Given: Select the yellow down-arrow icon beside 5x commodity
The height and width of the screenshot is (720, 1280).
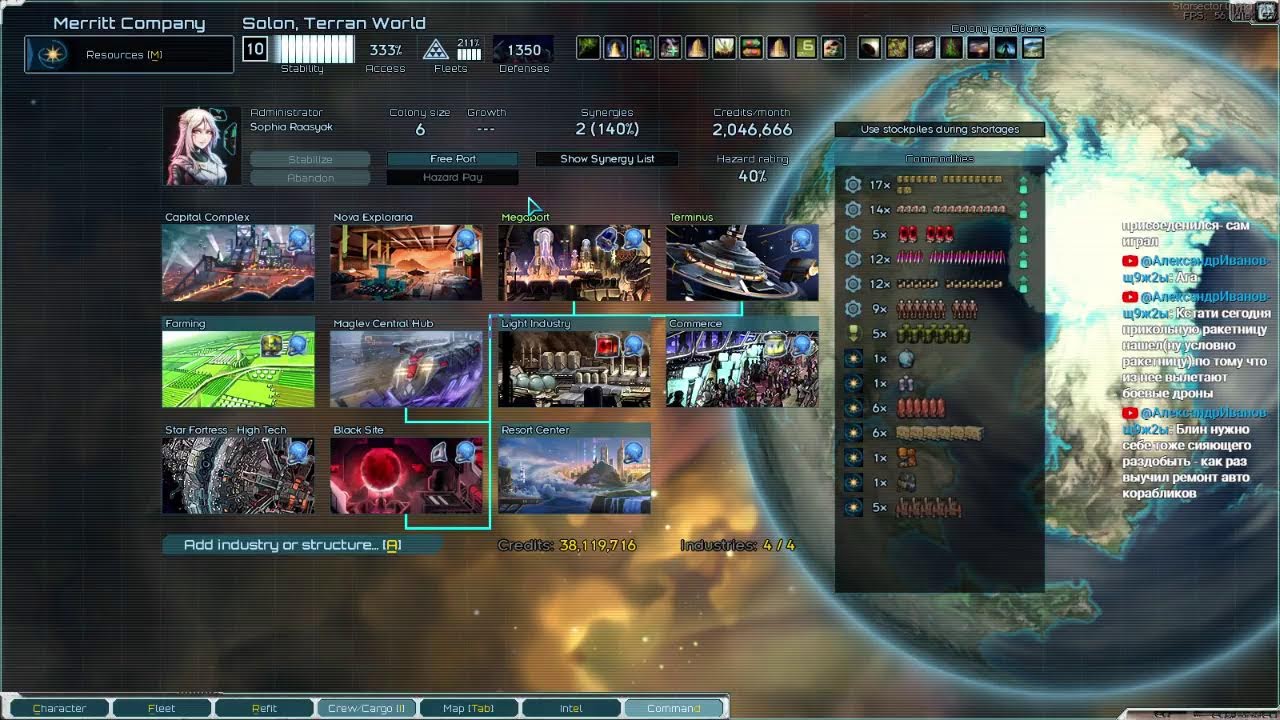Looking at the screenshot, I should click(x=853, y=334).
